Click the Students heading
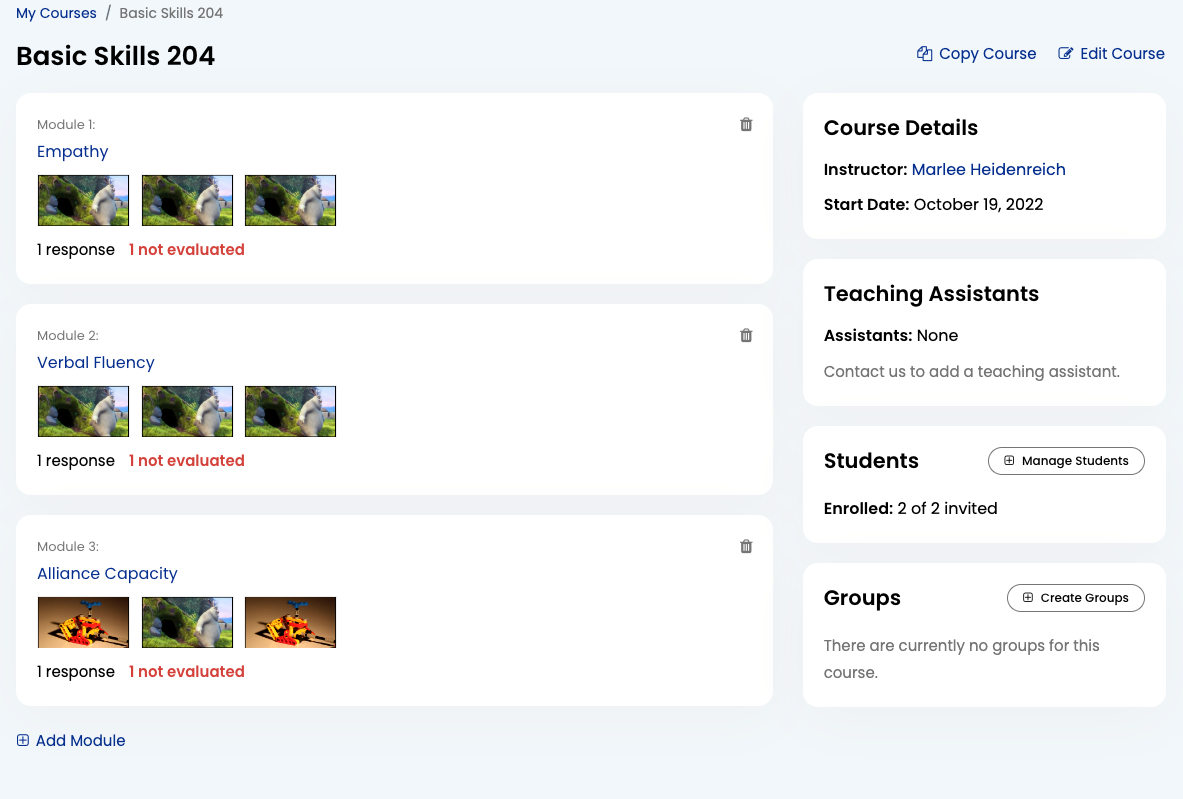The width and height of the screenshot is (1183, 799). (x=871, y=461)
